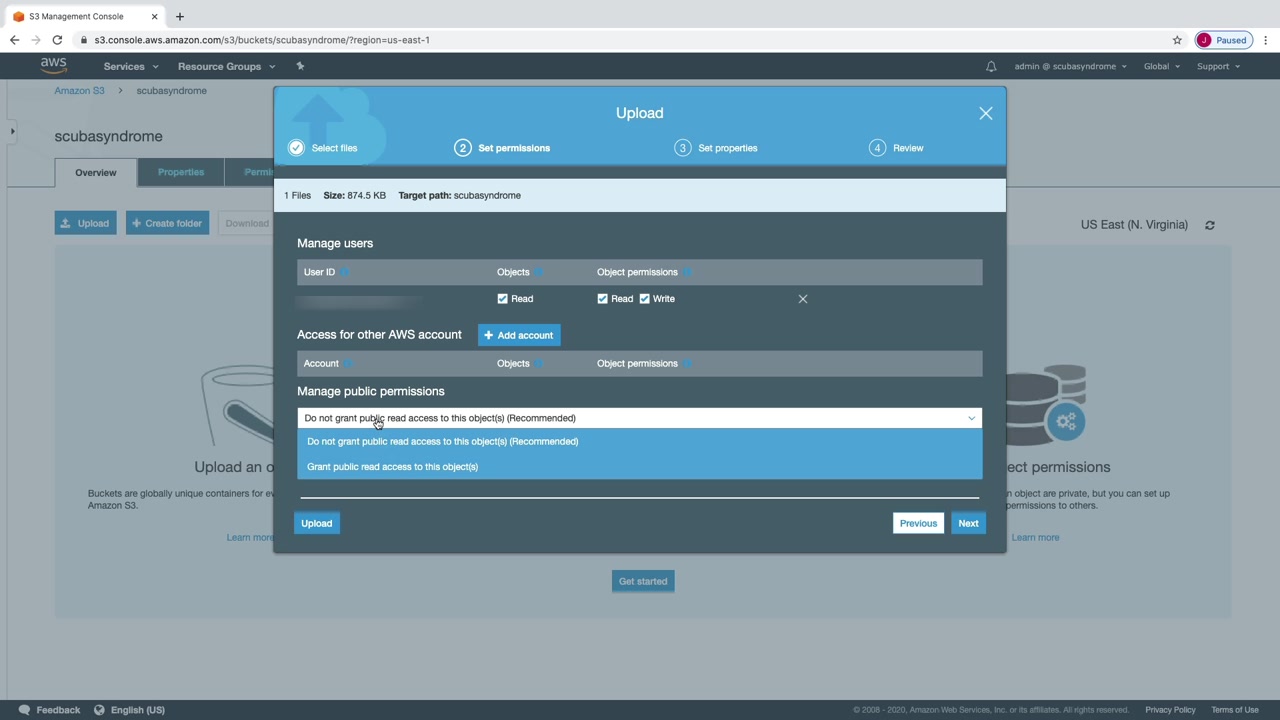Click the info icon beside Objects in the Account table
Screen dimensions: 1280x720
[538, 363]
